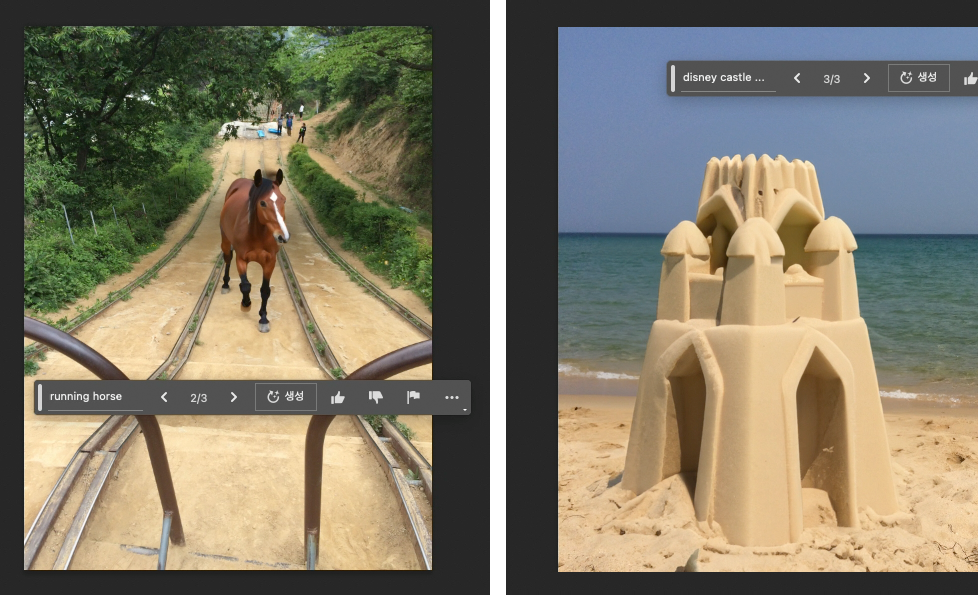Open the three-dots more options menu
This screenshot has height=595, width=978.
[x=452, y=397]
